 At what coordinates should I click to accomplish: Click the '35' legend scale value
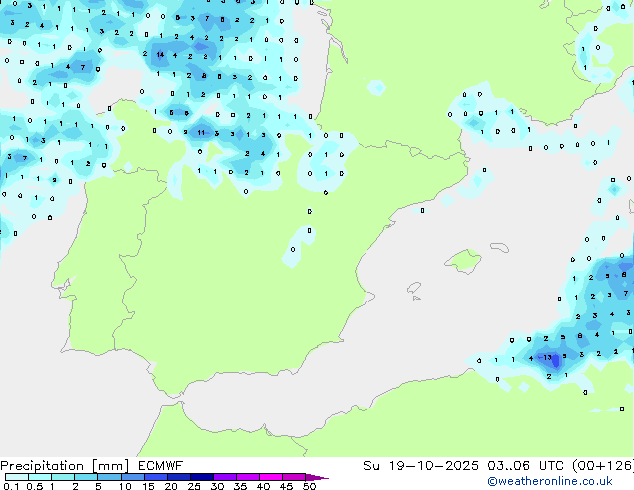click(x=240, y=486)
